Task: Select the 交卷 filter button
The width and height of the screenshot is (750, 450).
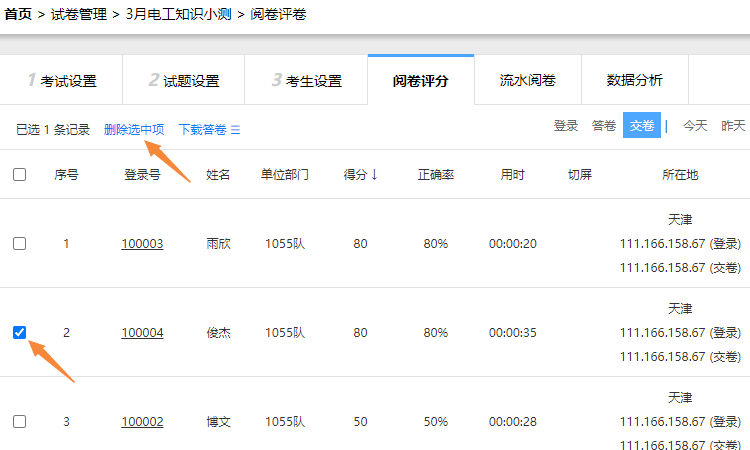Action: pyautogui.click(x=642, y=125)
